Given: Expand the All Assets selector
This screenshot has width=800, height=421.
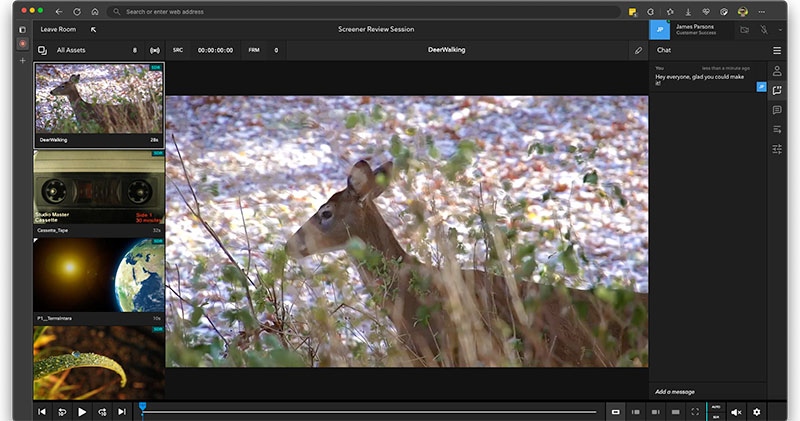Looking at the screenshot, I should 72,49.
